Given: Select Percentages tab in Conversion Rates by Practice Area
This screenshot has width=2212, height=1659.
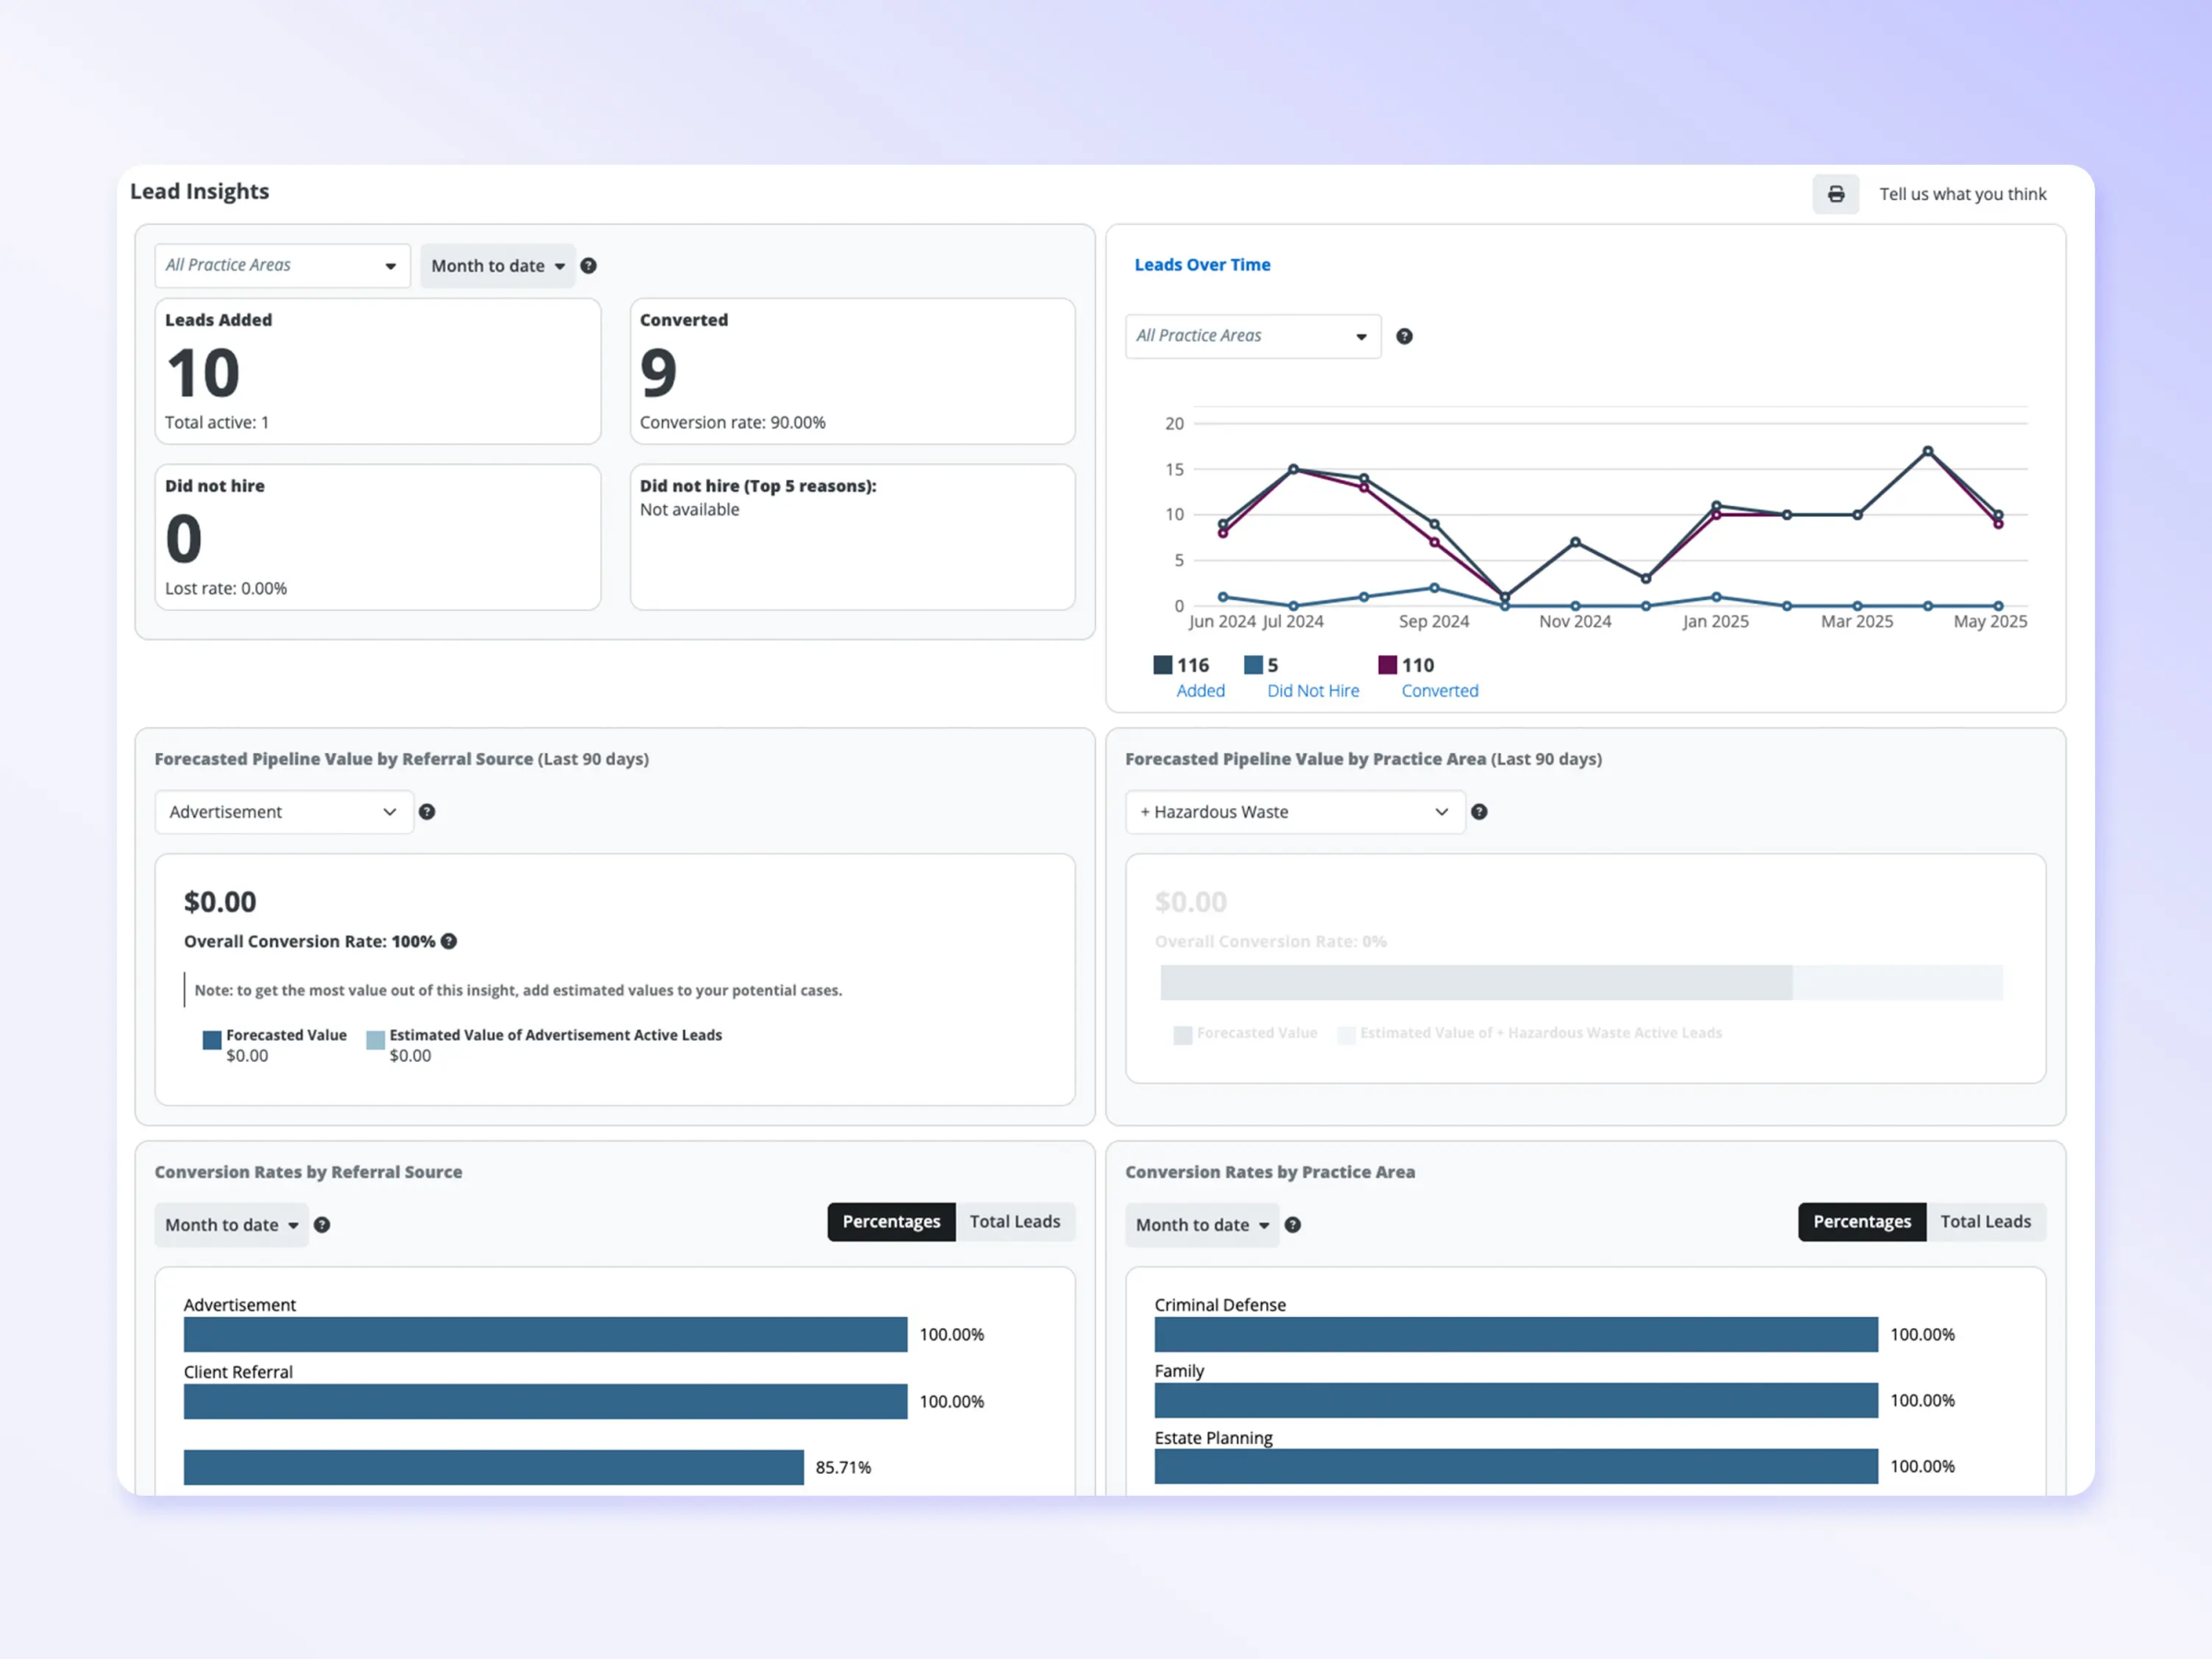Looking at the screenshot, I should pos(1861,1221).
